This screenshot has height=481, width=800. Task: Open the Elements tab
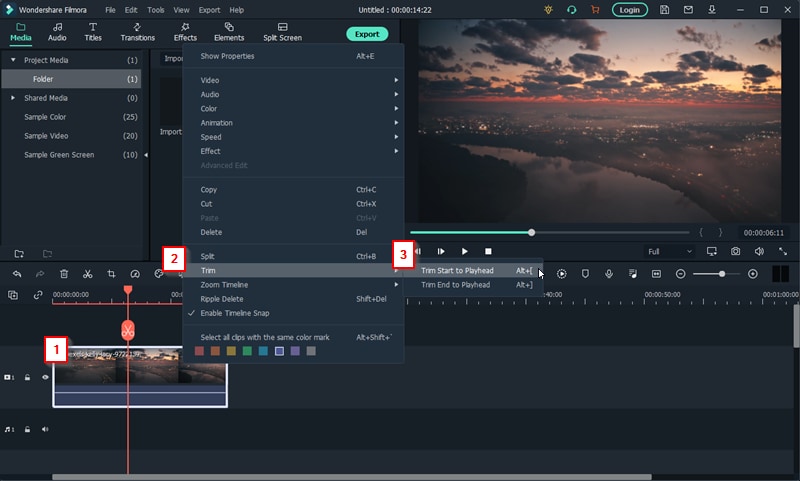point(229,32)
